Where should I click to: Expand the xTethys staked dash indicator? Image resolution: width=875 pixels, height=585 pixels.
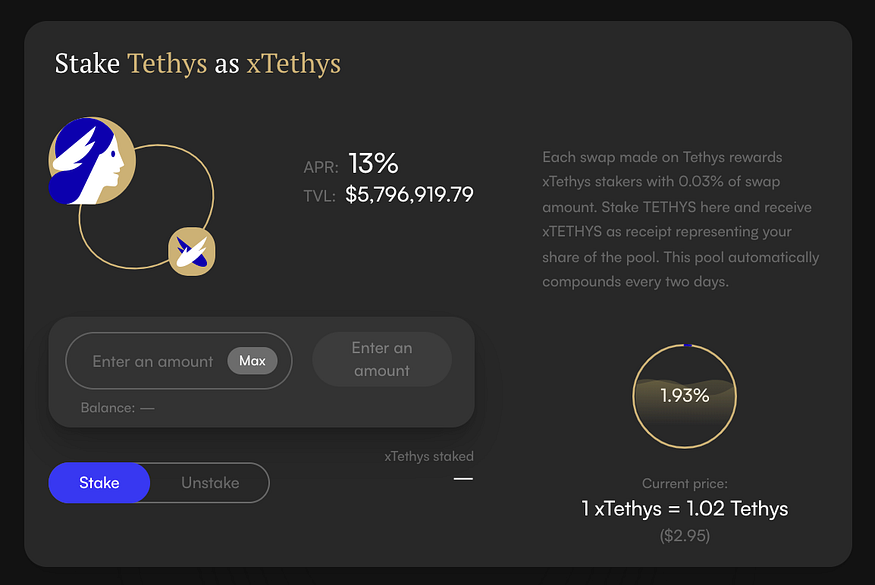462,479
